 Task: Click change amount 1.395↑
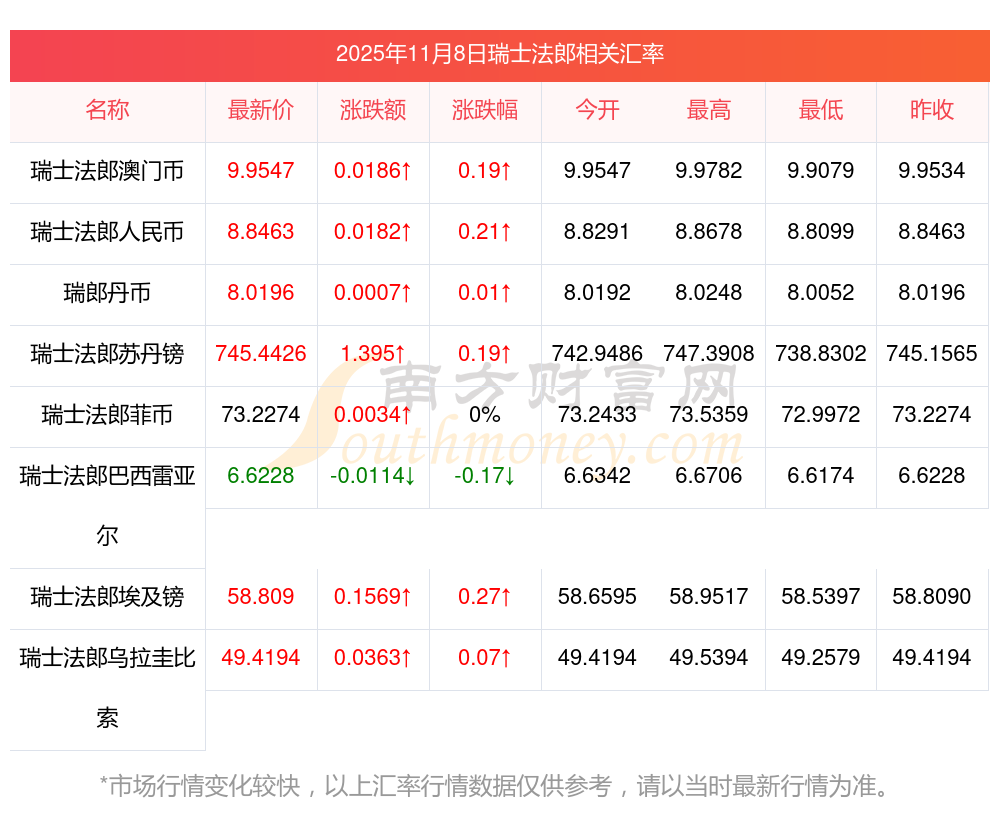[x=373, y=353]
